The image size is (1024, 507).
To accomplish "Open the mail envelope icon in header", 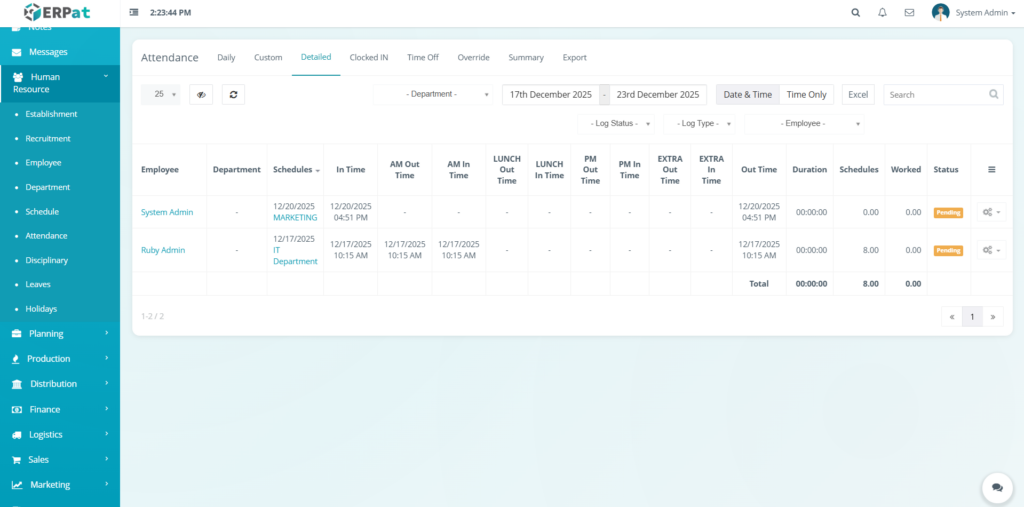I will click(x=909, y=13).
